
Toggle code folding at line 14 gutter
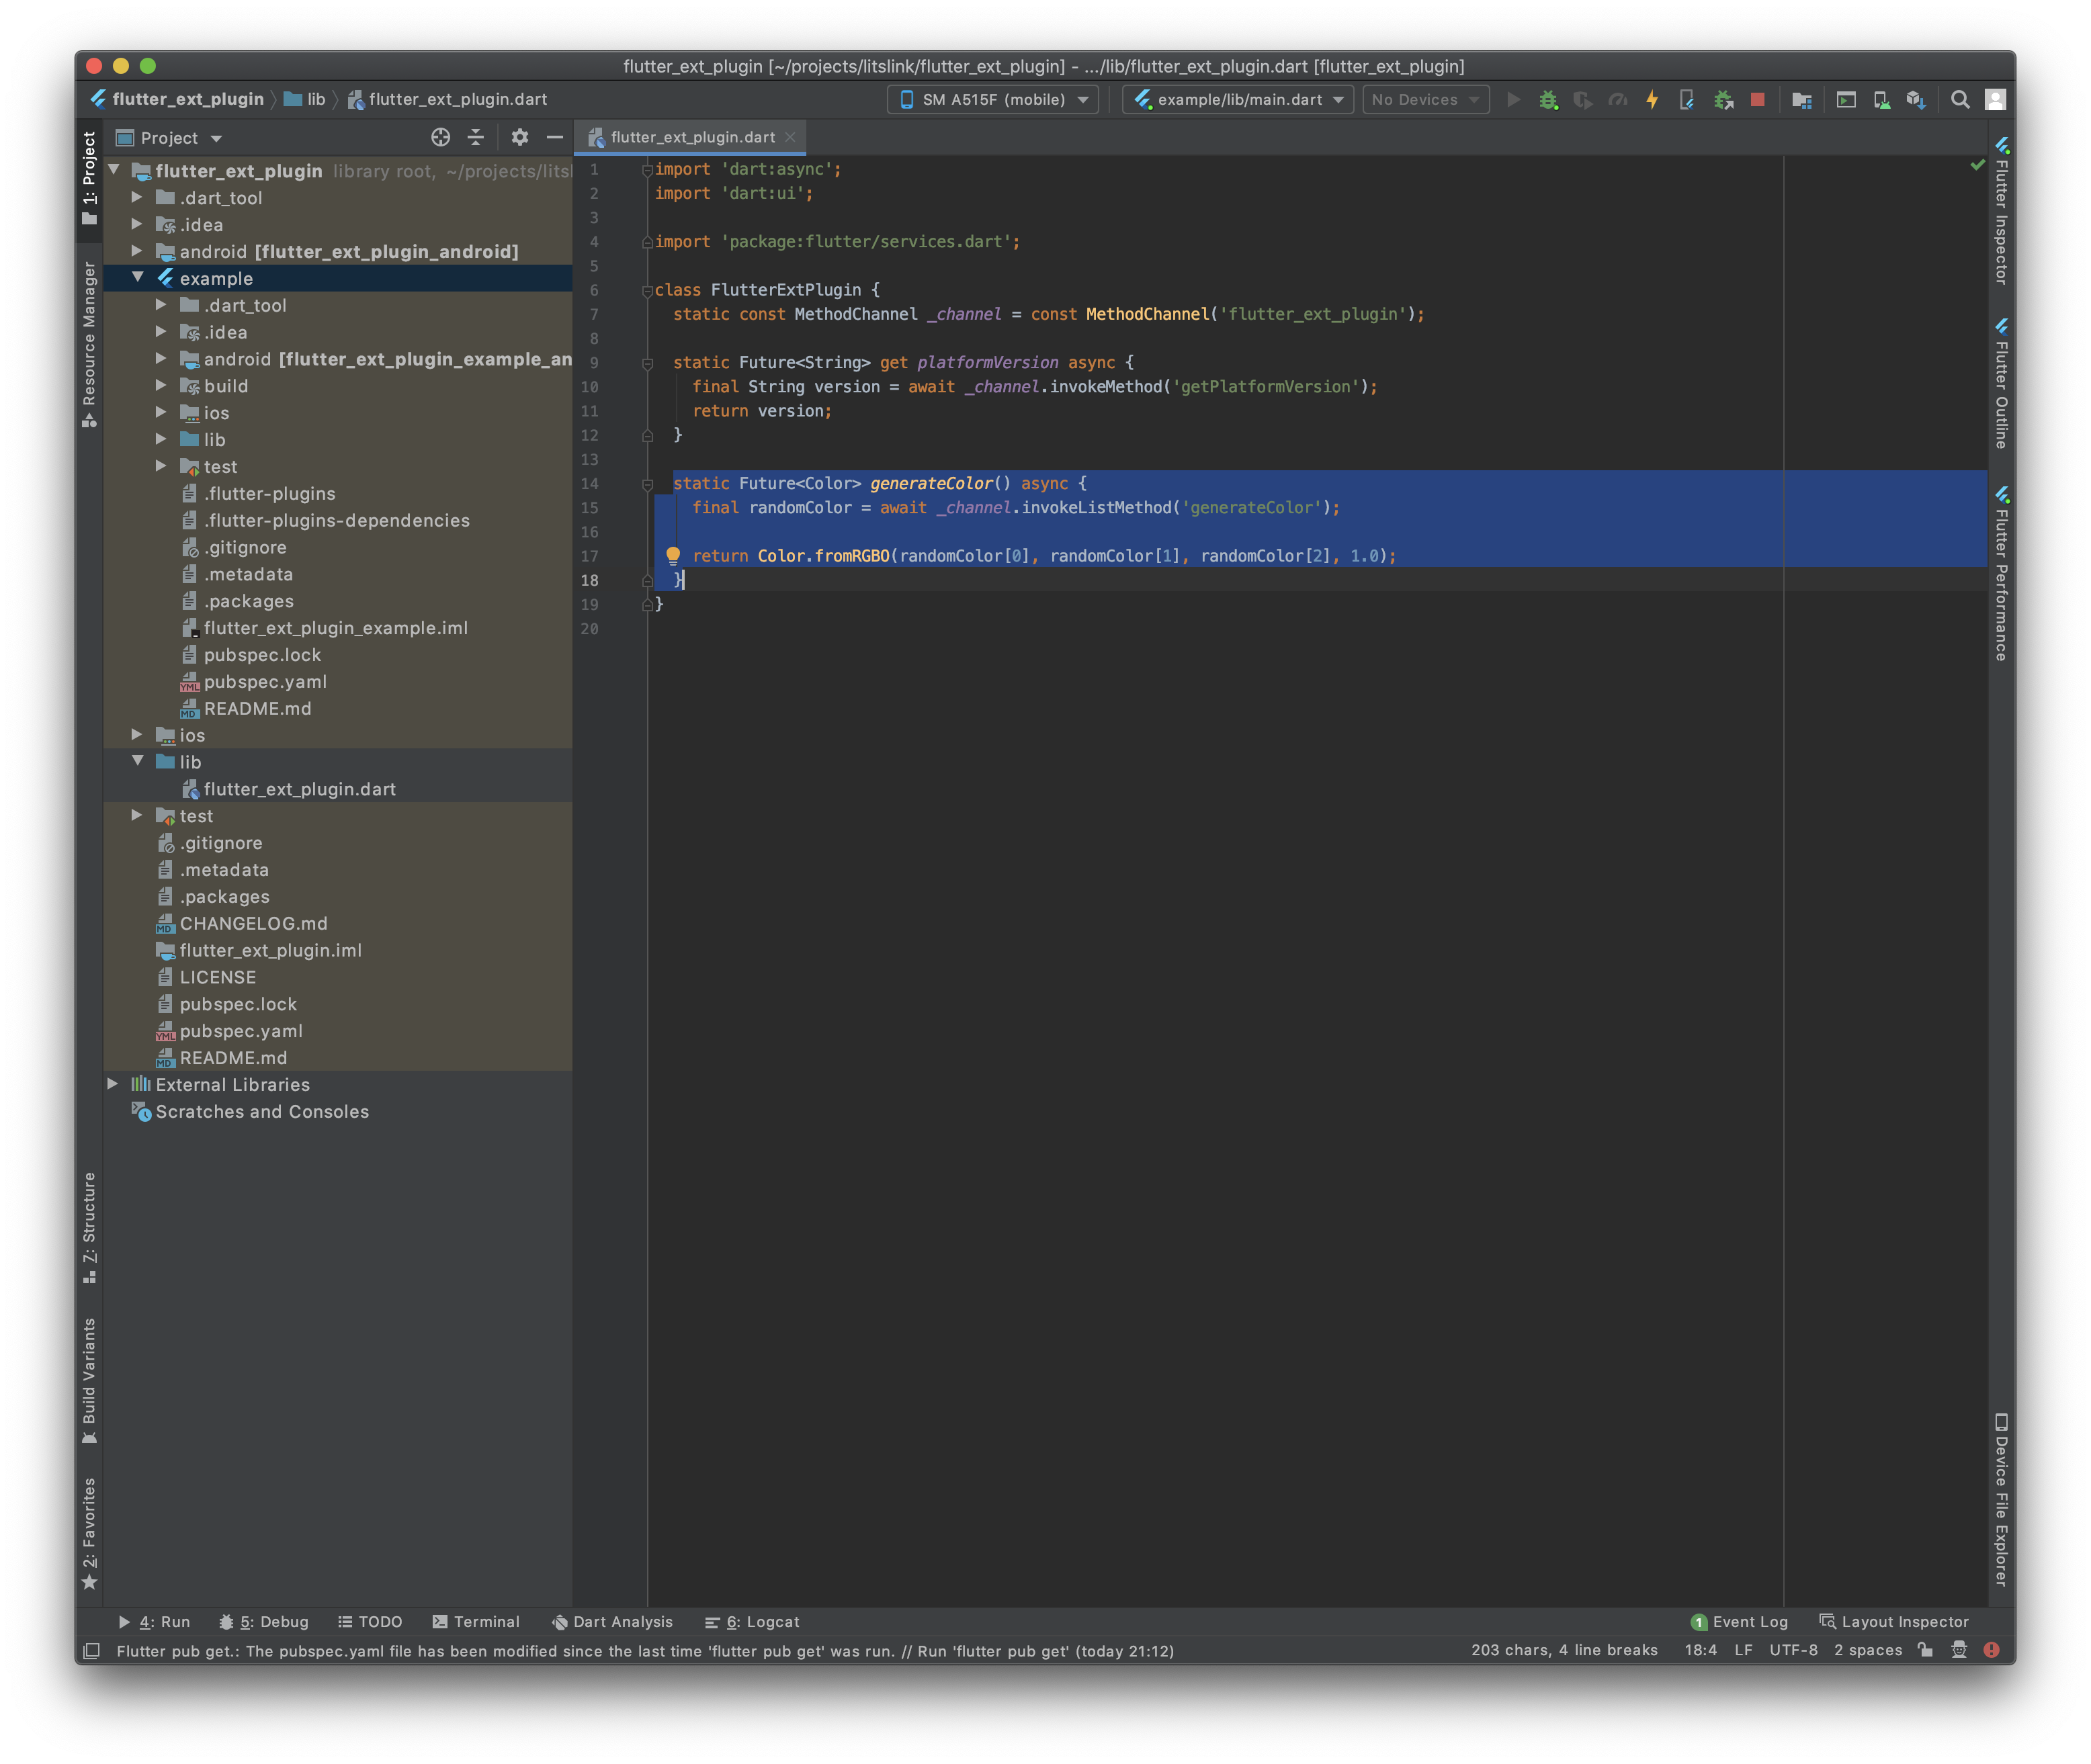click(x=647, y=484)
